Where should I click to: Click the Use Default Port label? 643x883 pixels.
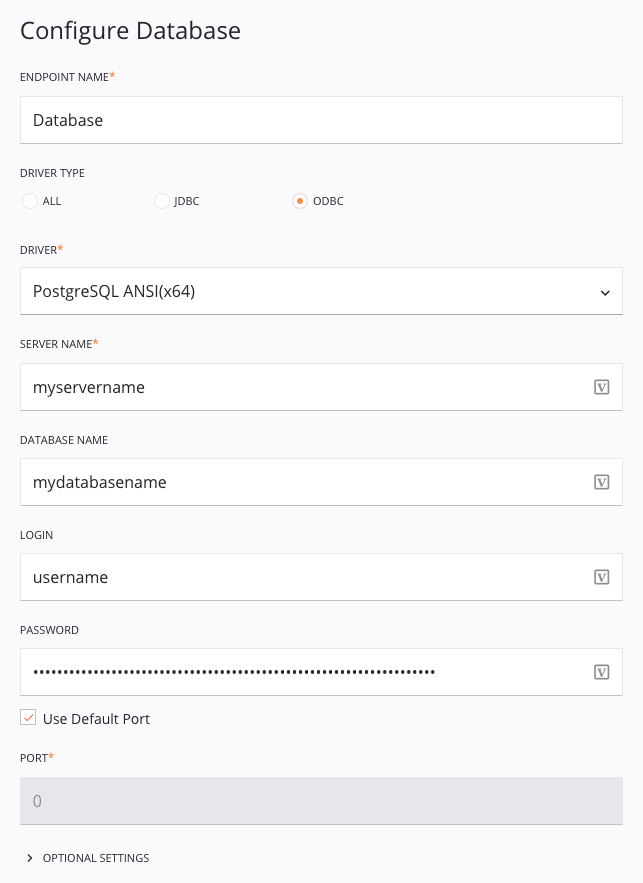[x=95, y=718]
